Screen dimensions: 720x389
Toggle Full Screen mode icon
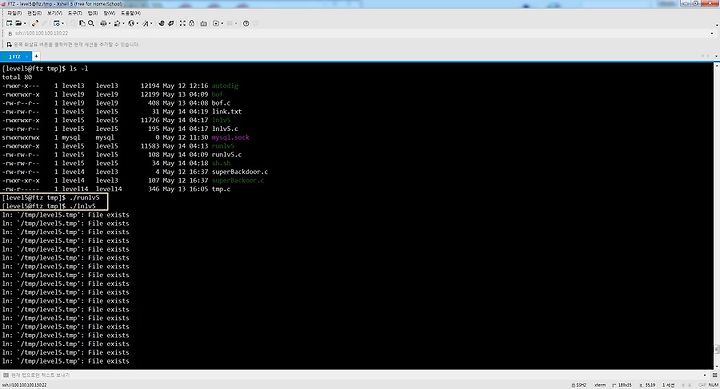182,23
